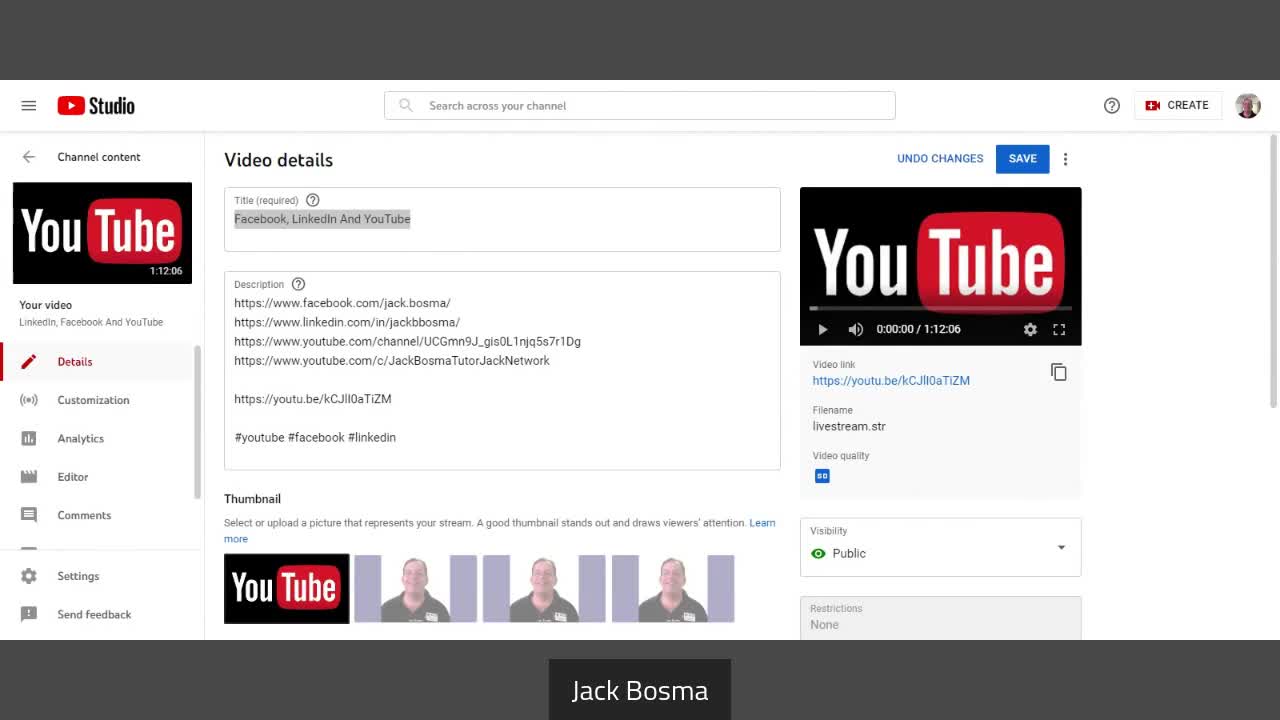Click the green Public eye icon

pyautogui.click(x=819, y=553)
